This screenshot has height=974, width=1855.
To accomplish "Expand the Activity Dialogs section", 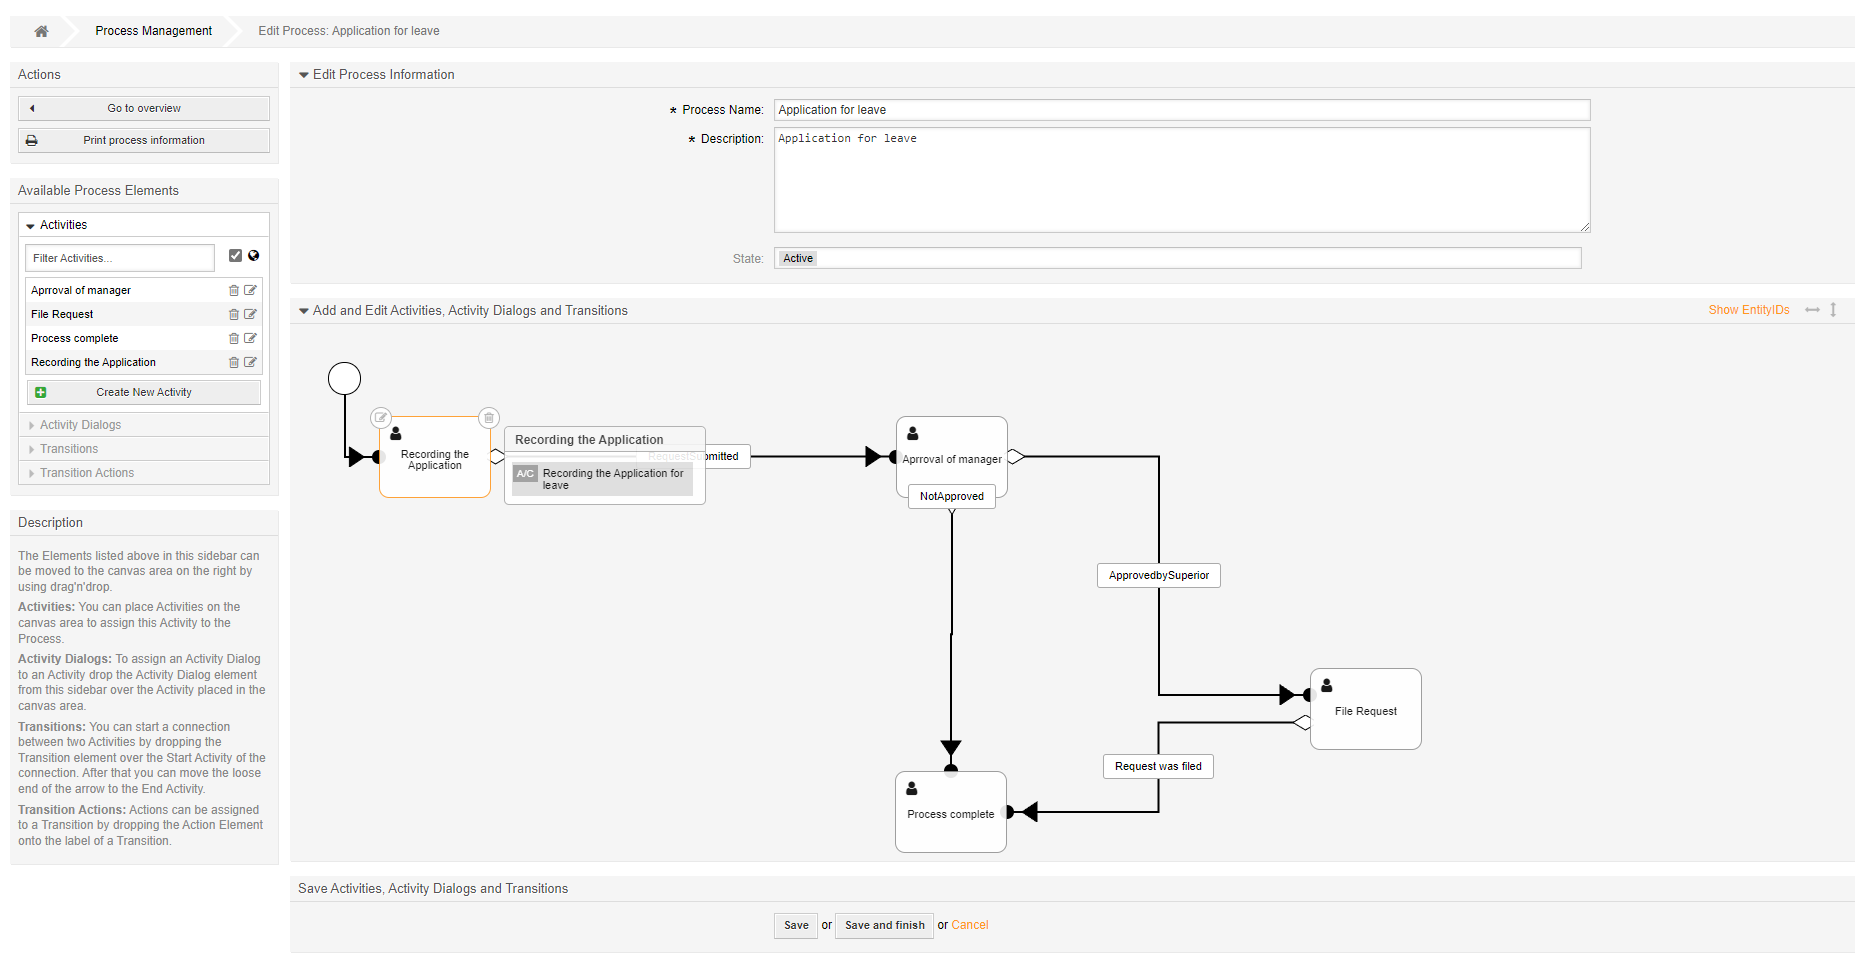I will (x=80, y=425).
